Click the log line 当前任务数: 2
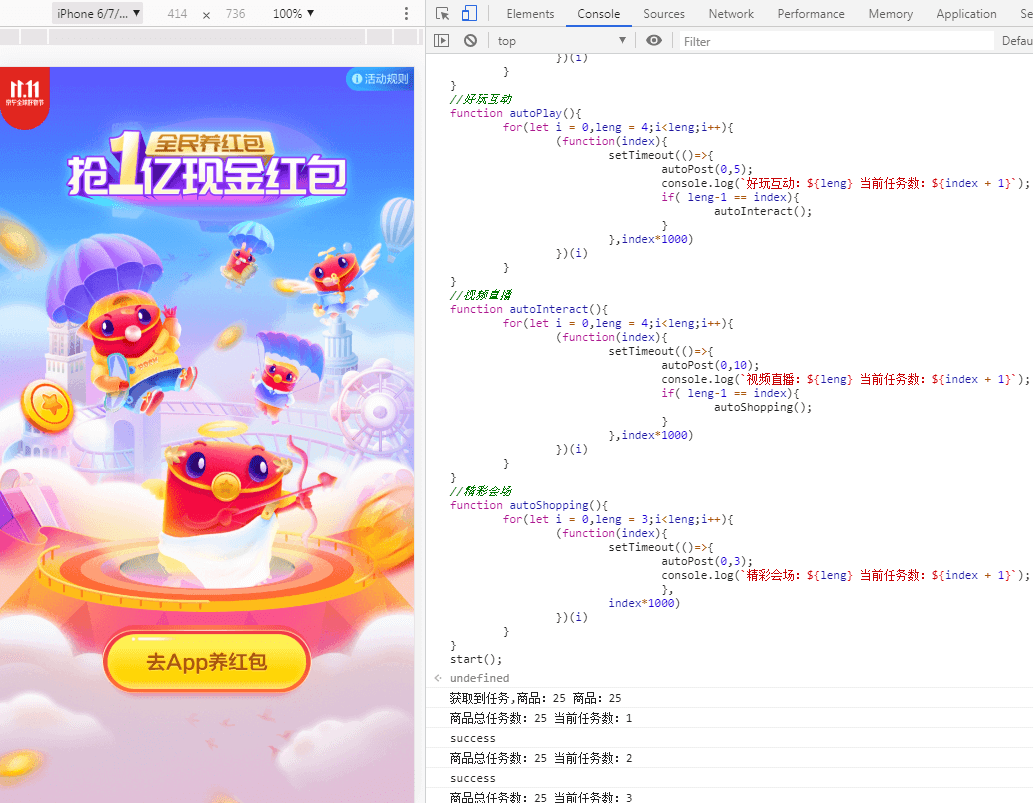The height and width of the screenshot is (803, 1033). [x=541, y=758]
